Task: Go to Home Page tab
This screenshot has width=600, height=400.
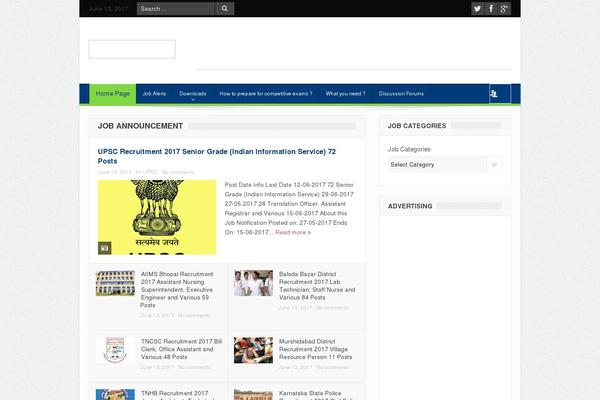Action: [x=112, y=94]
